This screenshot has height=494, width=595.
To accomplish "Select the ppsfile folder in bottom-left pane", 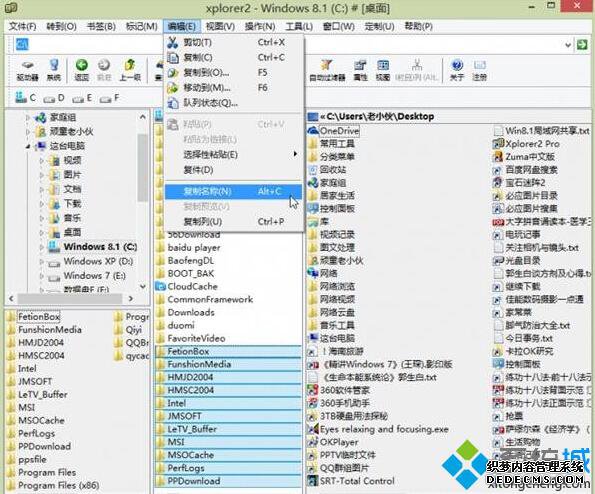I will (x=32, y=459).
